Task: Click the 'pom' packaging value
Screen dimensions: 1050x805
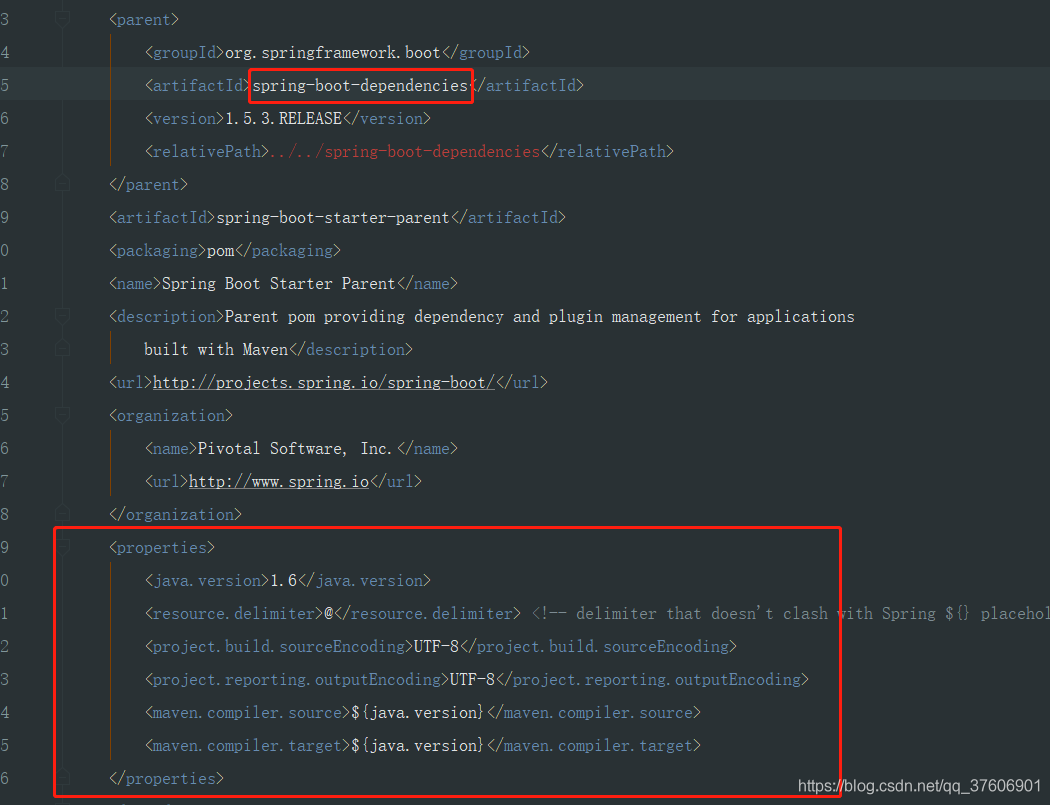Action: point(220,250)
